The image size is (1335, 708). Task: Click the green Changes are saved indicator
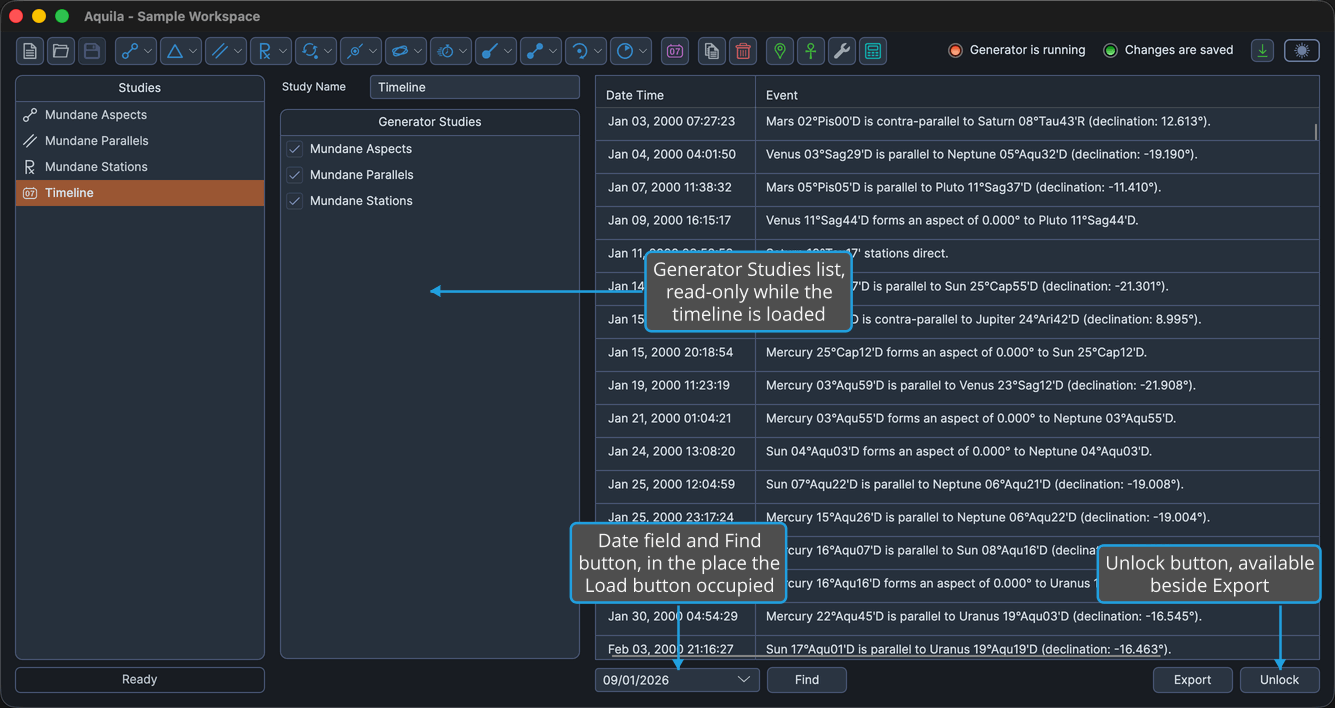(1110, 50)
